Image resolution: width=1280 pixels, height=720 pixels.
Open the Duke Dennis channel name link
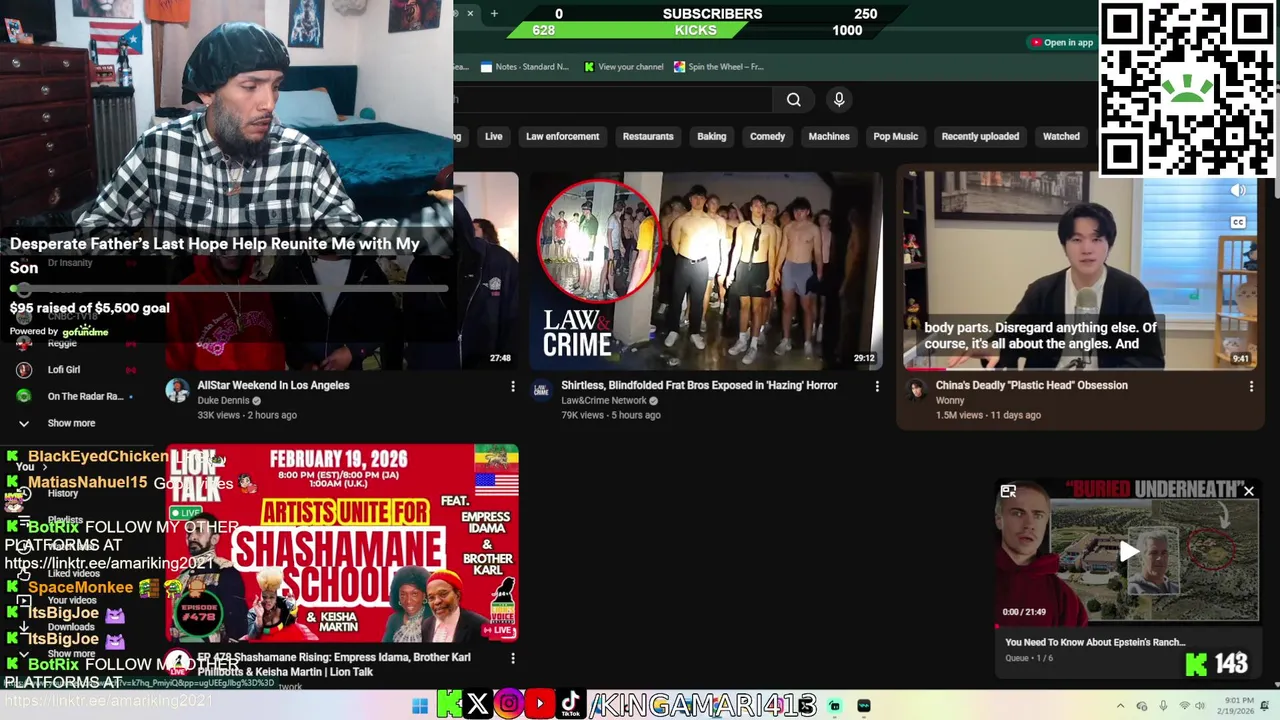pyautogui.click(x=223, y=401)
